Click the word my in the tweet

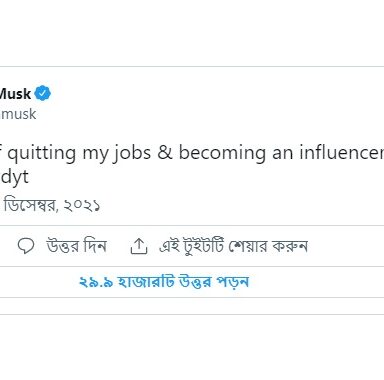(95, 155)
